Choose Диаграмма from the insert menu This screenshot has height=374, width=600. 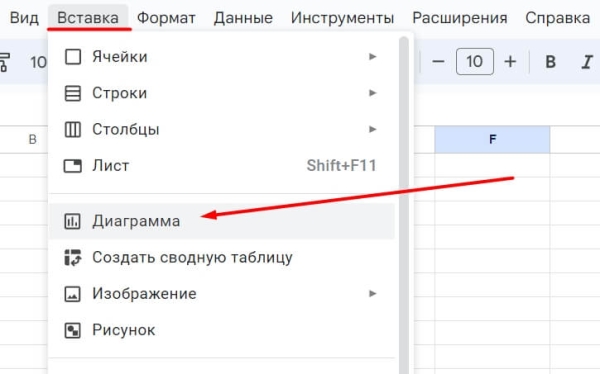coord(222,221)
